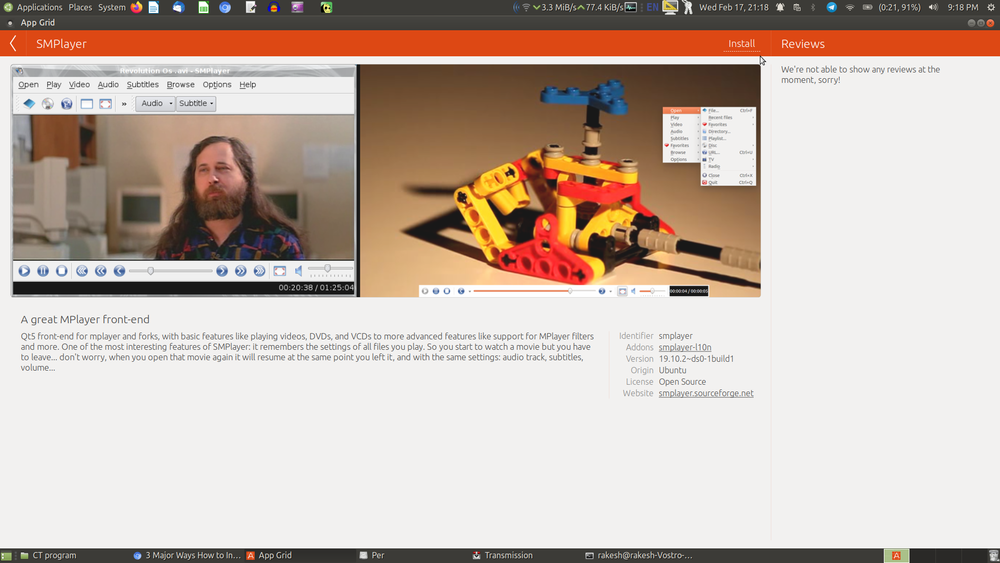Open the session settings gear icon
The image size is (1000, 563).
pos(991,7)
